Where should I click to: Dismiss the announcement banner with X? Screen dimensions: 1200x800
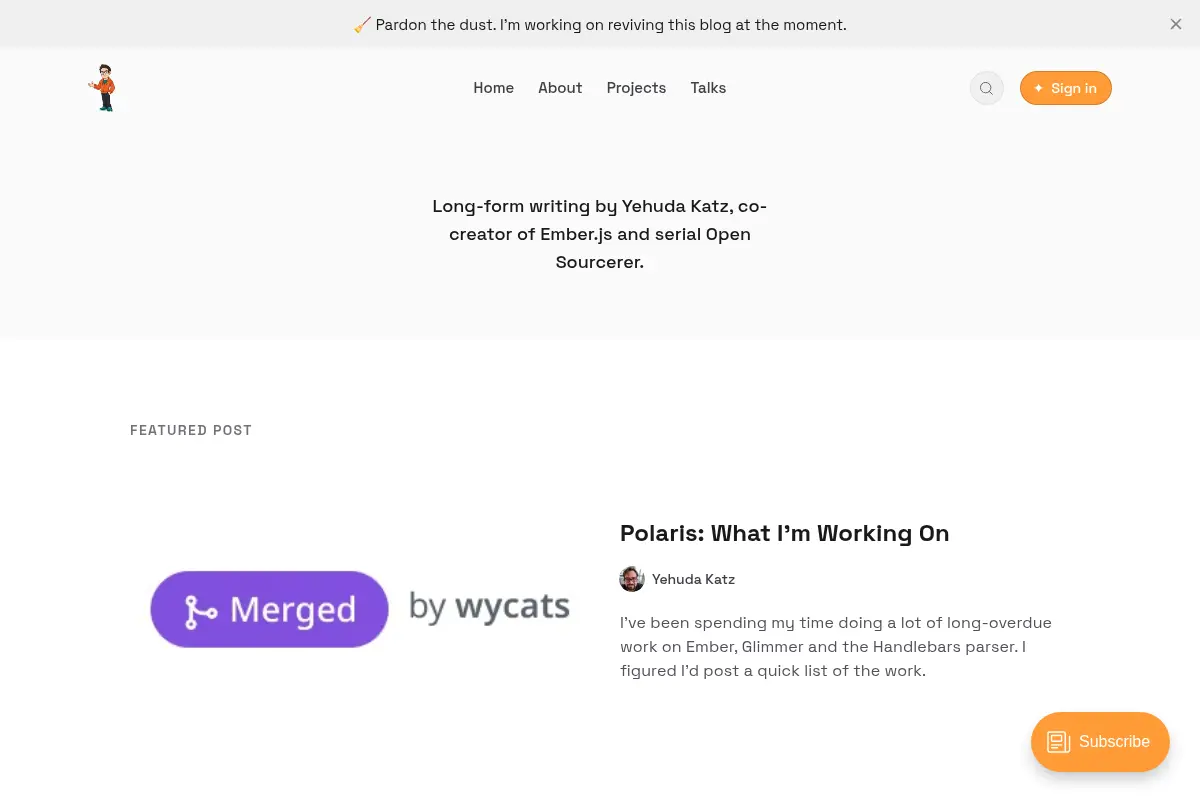(1176, 24)
